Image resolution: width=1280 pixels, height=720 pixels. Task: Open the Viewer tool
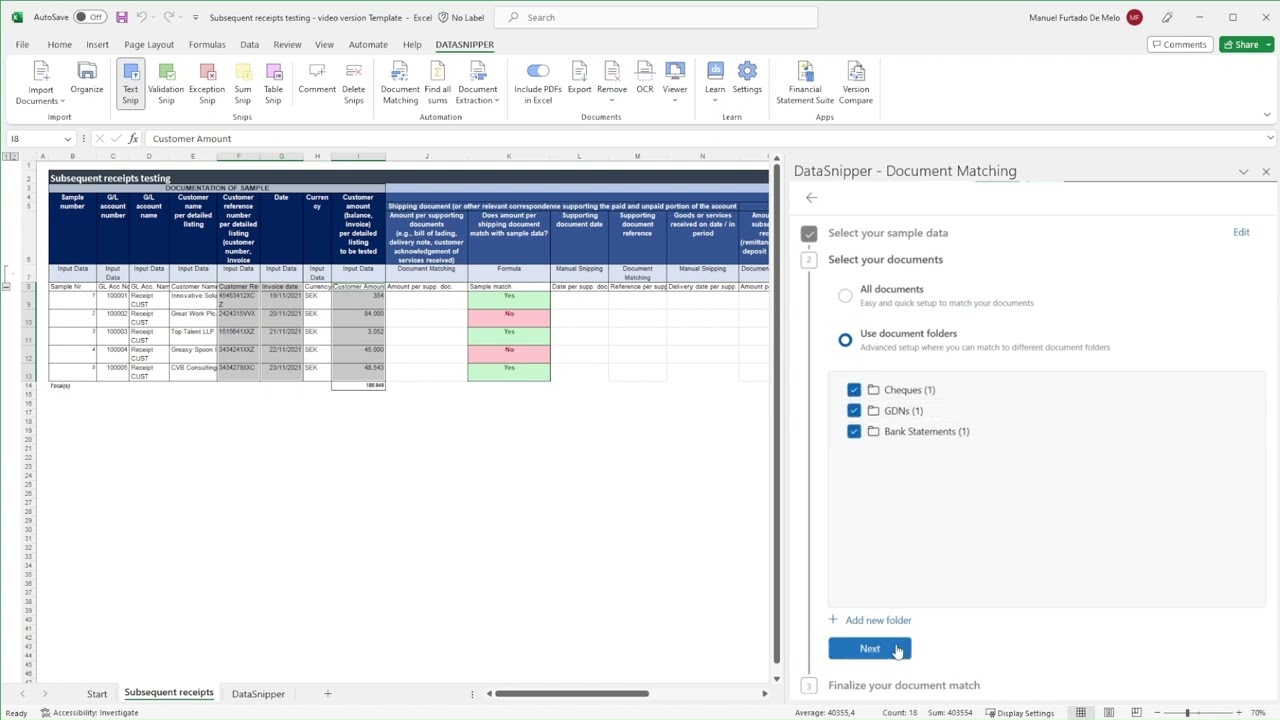pos(675,82)
